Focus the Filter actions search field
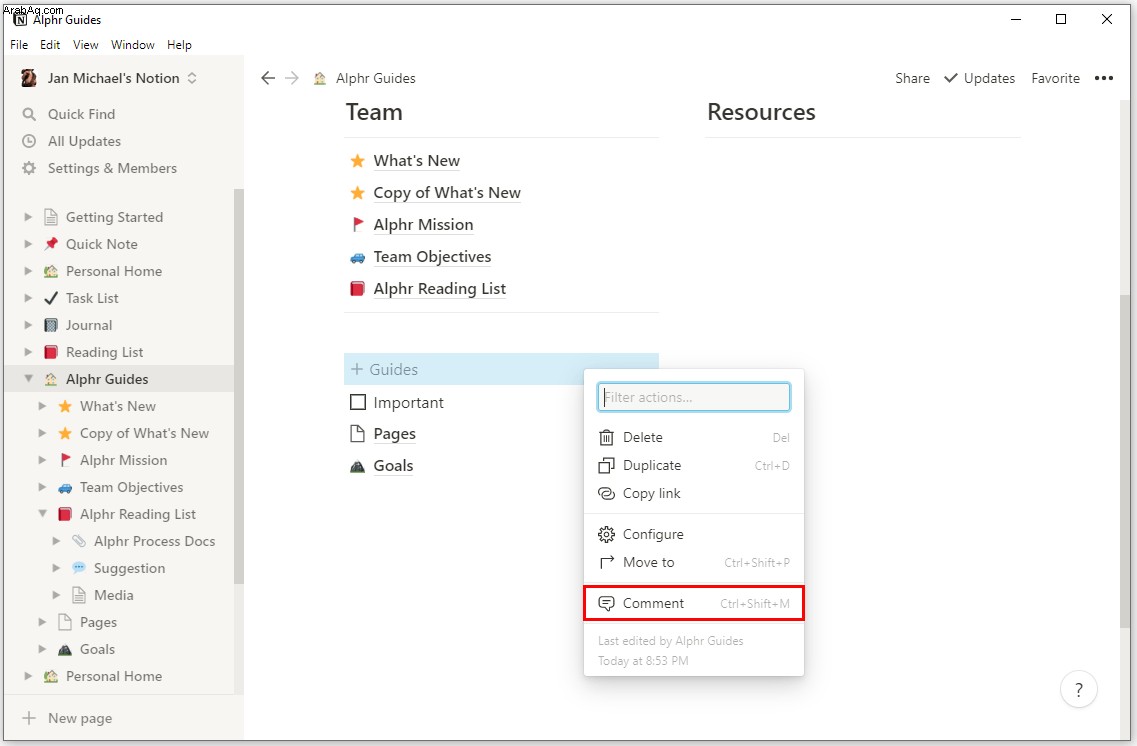The width and height of the screenshot is (1137, 746). (694, 397)
